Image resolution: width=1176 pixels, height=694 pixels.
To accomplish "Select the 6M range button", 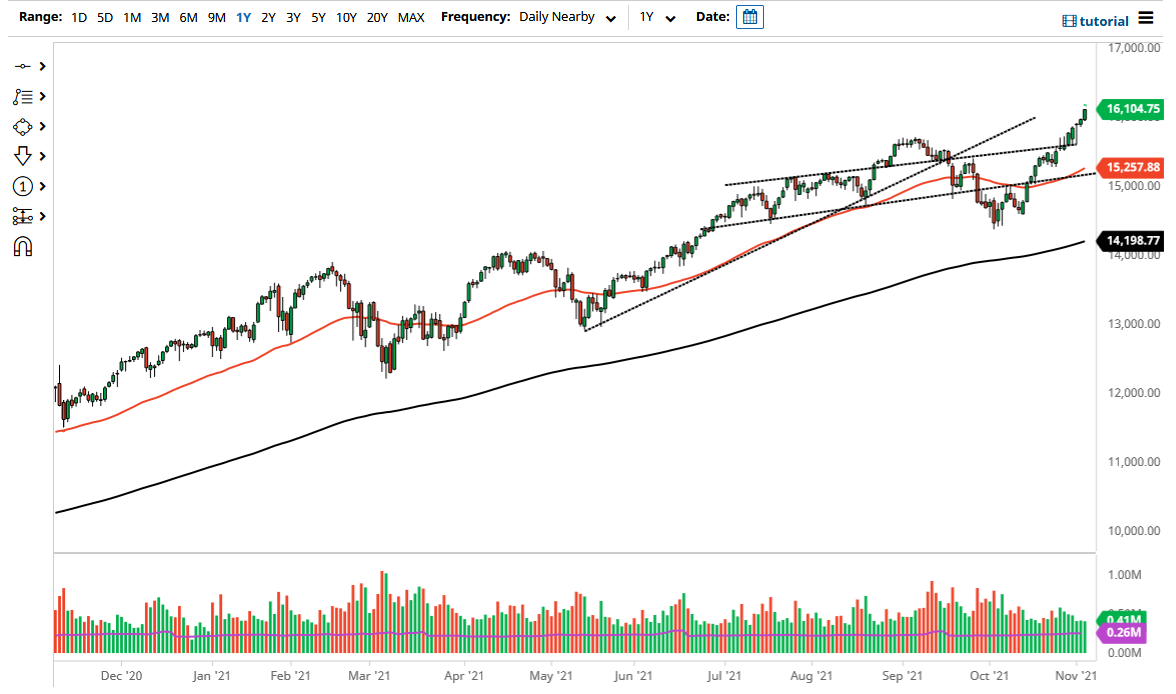I will [x=187, y=17].
